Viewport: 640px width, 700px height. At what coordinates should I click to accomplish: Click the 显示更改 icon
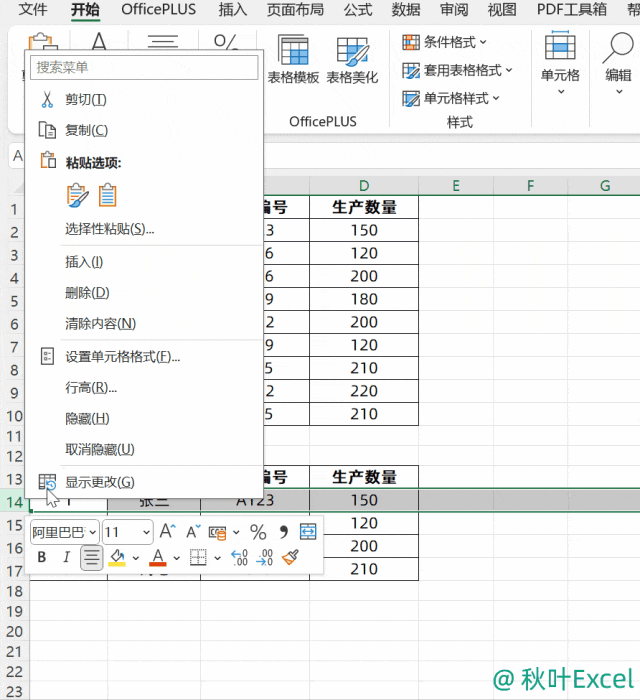[47, 482]
